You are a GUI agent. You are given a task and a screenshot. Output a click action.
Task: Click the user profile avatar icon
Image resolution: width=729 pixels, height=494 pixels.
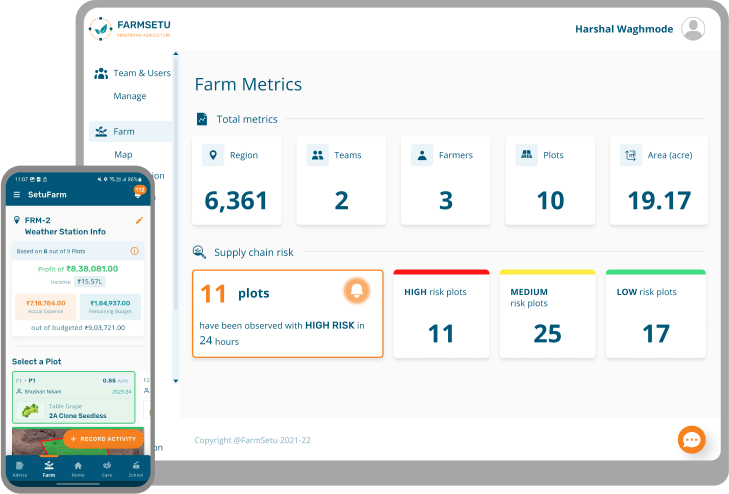click(x=693, y=29)
